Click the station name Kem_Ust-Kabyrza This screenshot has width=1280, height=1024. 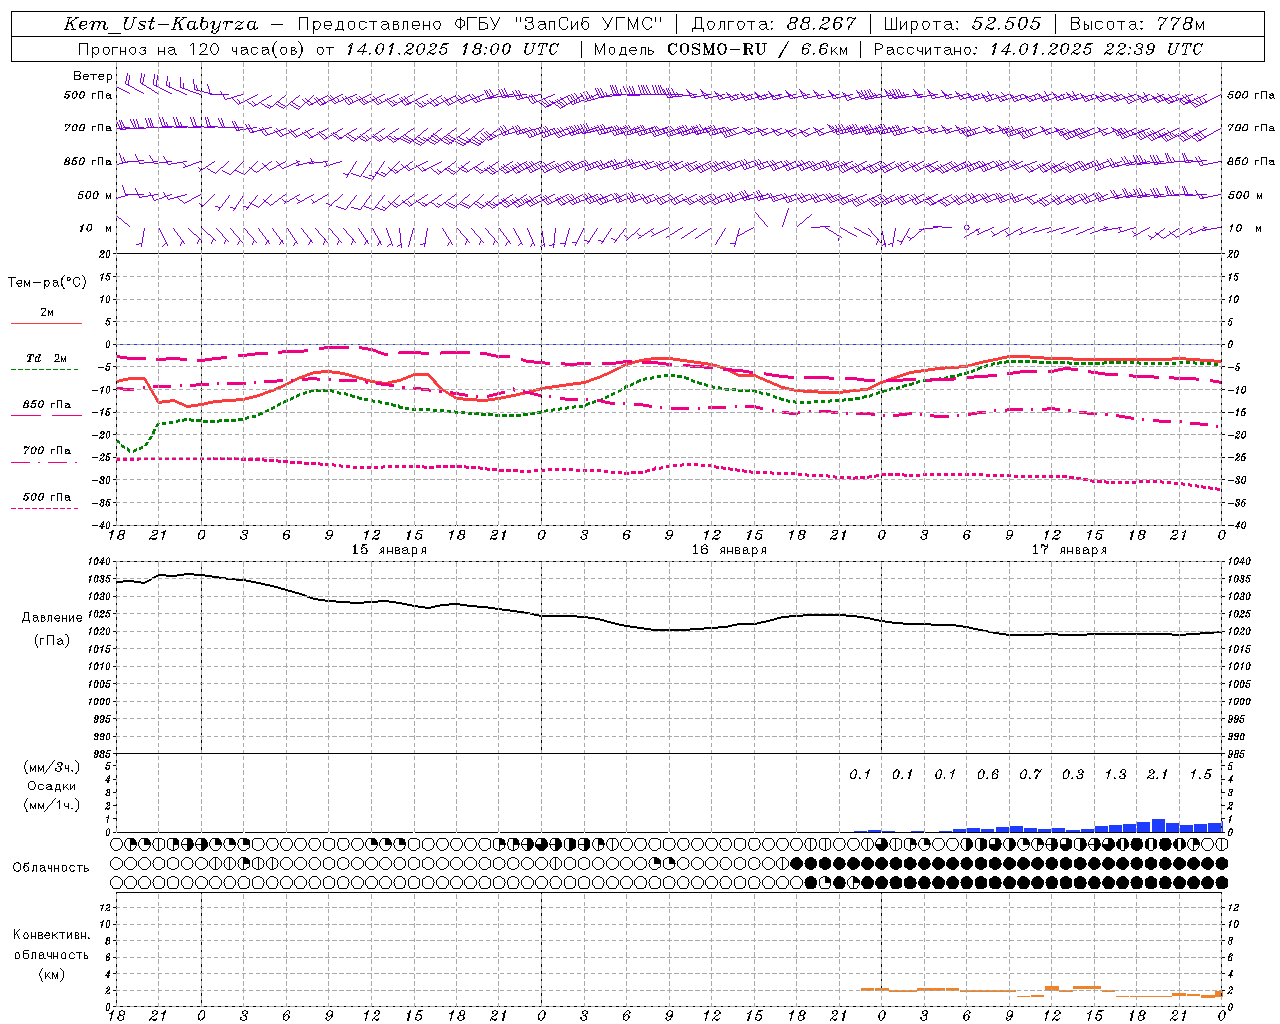point(161,24)
